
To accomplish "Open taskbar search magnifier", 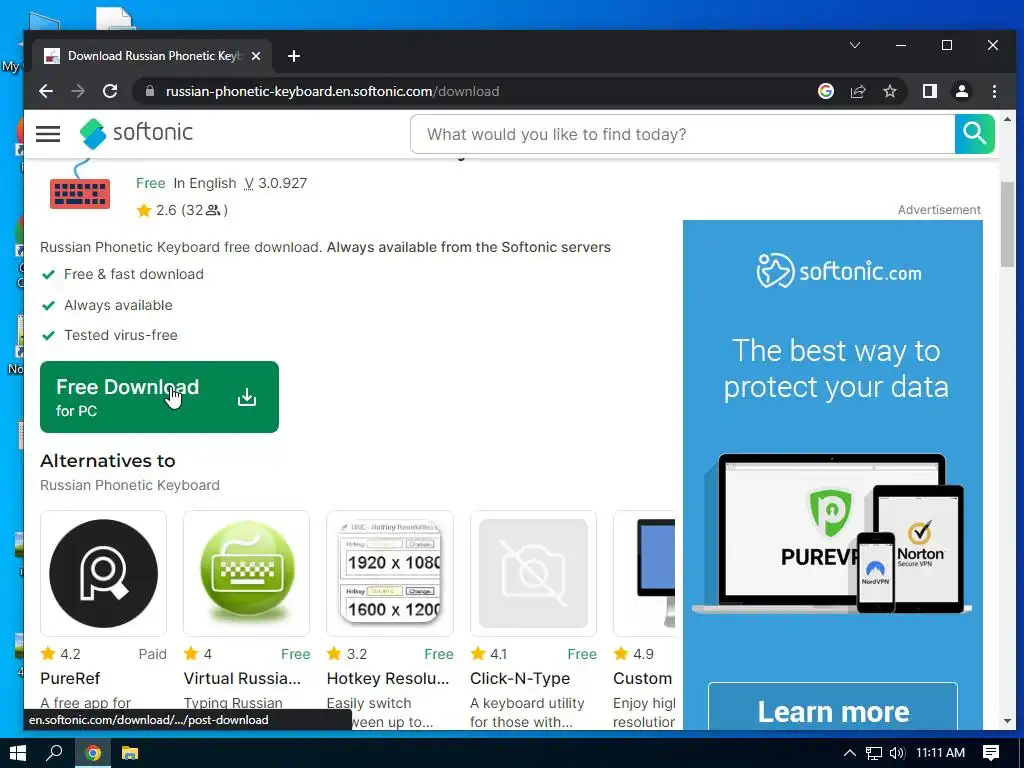I will point(54,753).
